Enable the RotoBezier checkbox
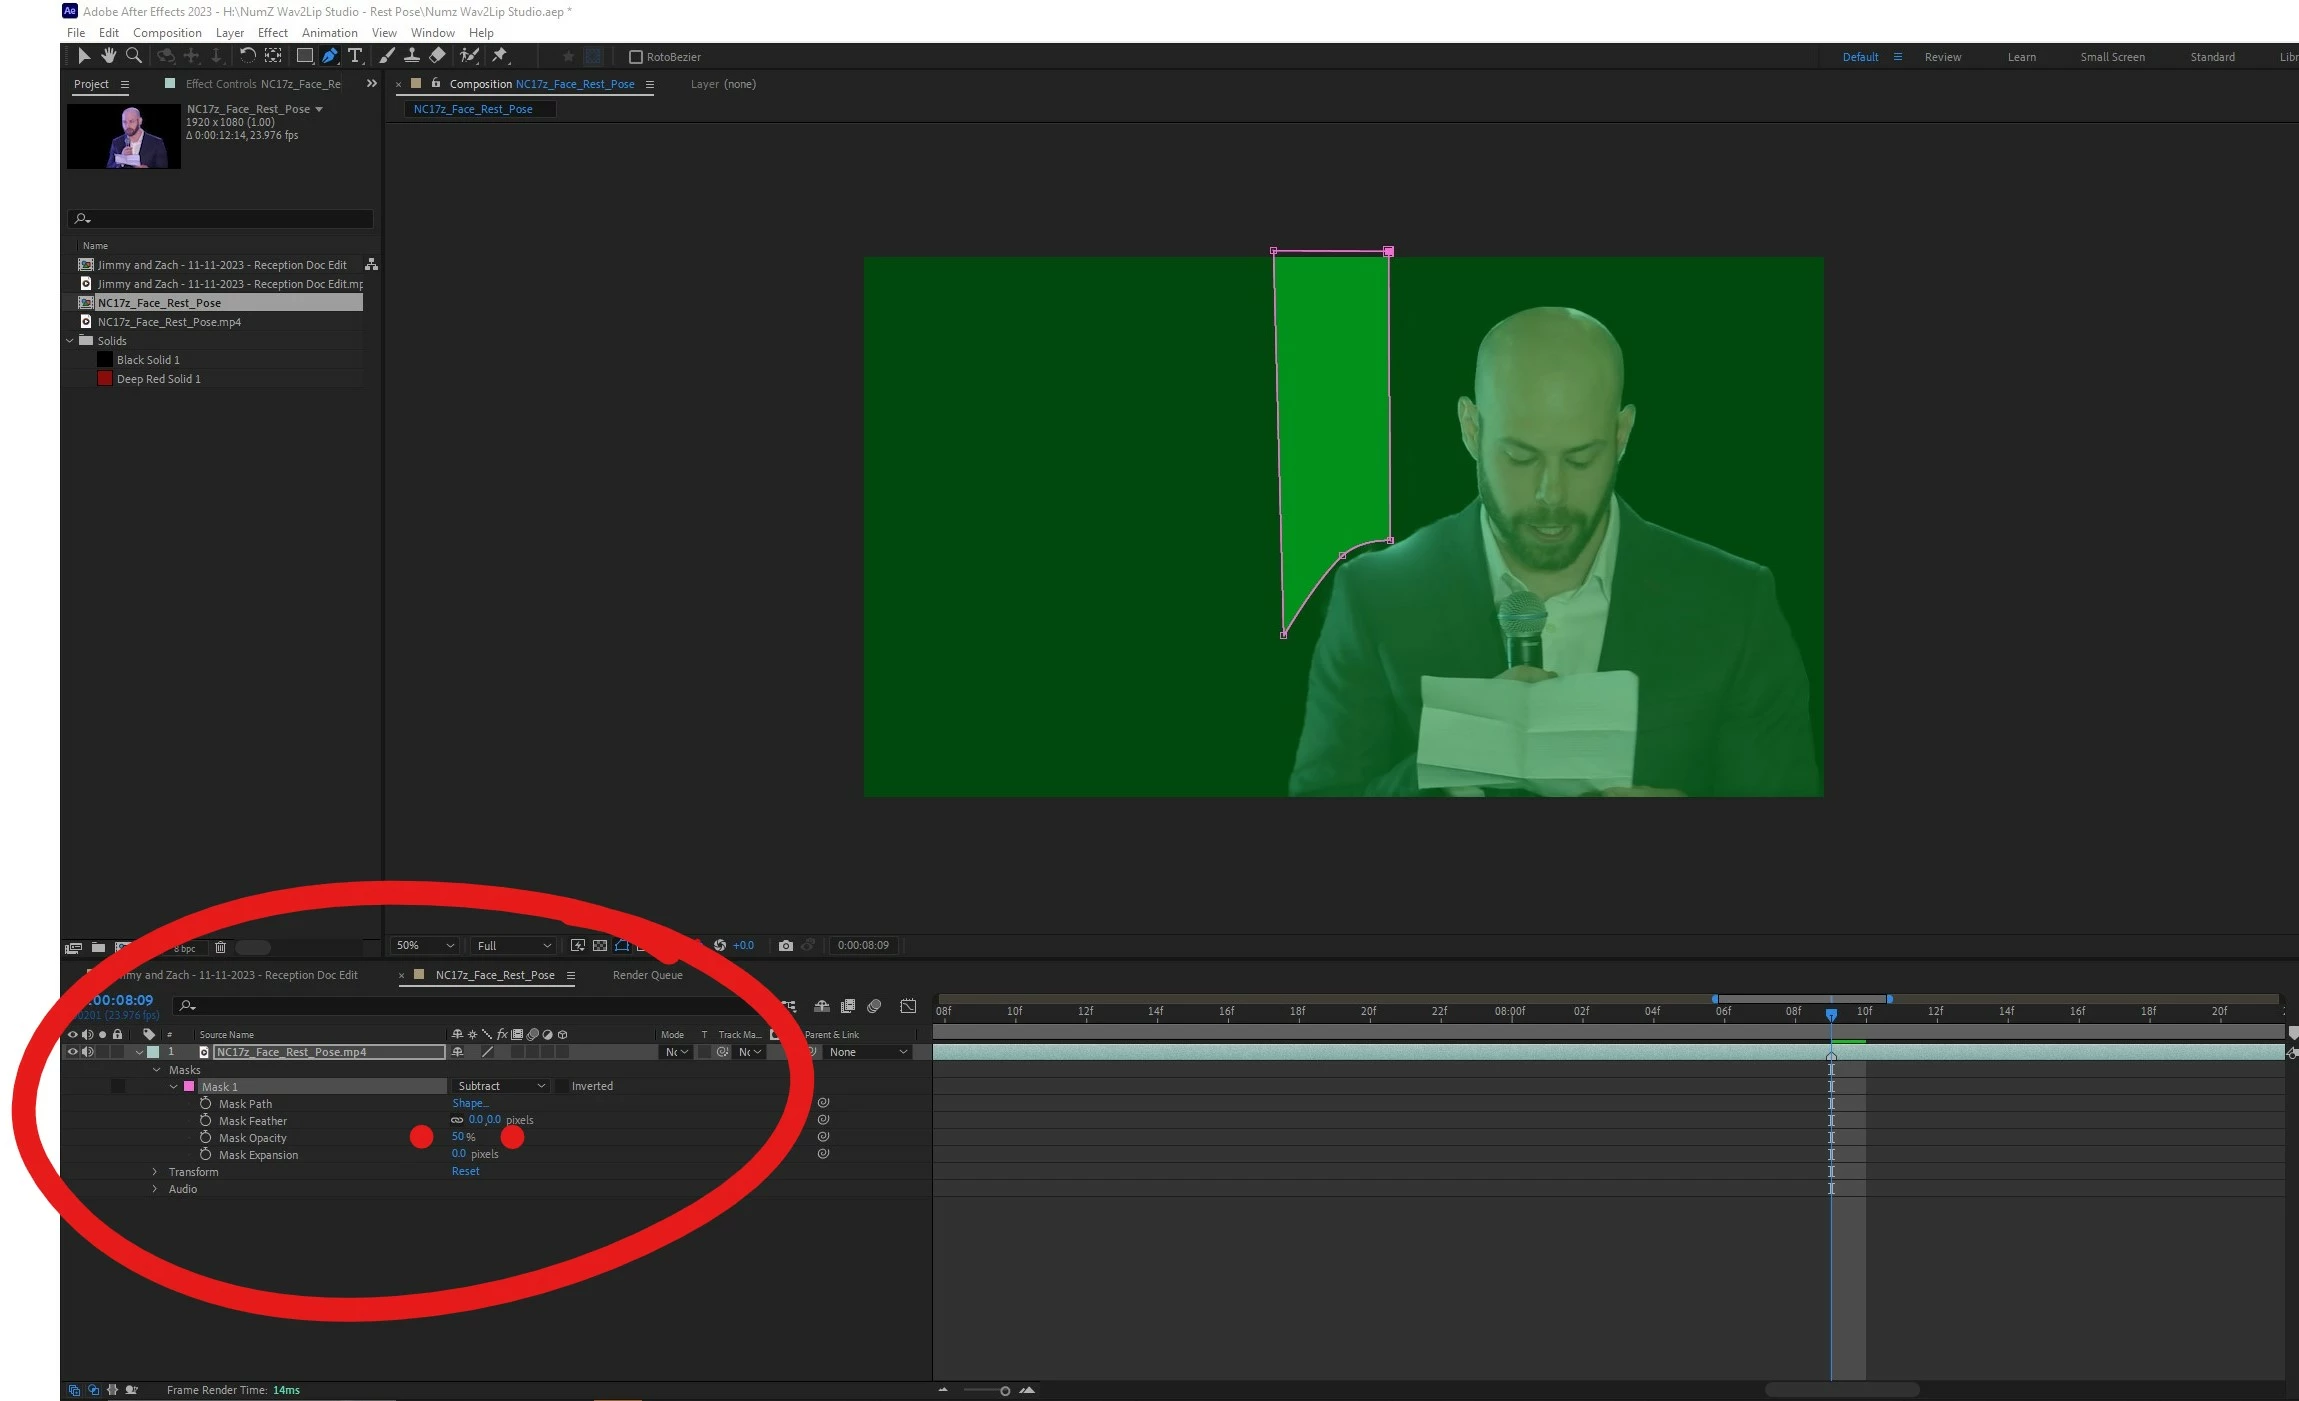This screenshot has width=2299, height=1401. (x=635, y=57)
